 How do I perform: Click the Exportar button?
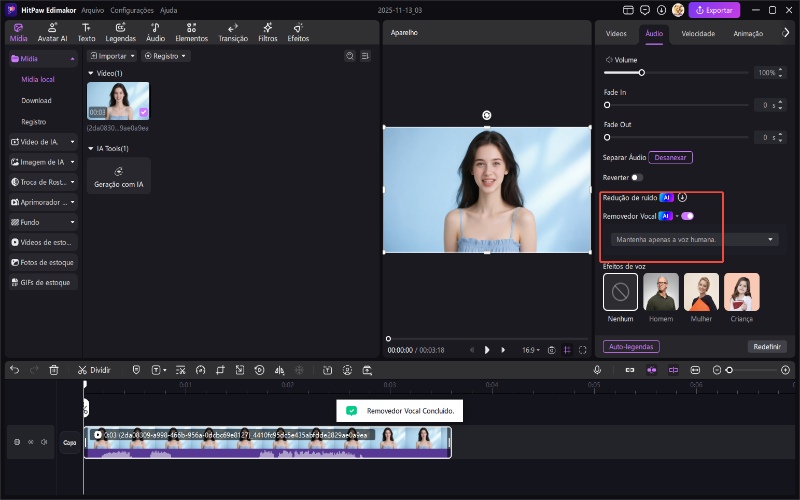(x=715, y=10)
